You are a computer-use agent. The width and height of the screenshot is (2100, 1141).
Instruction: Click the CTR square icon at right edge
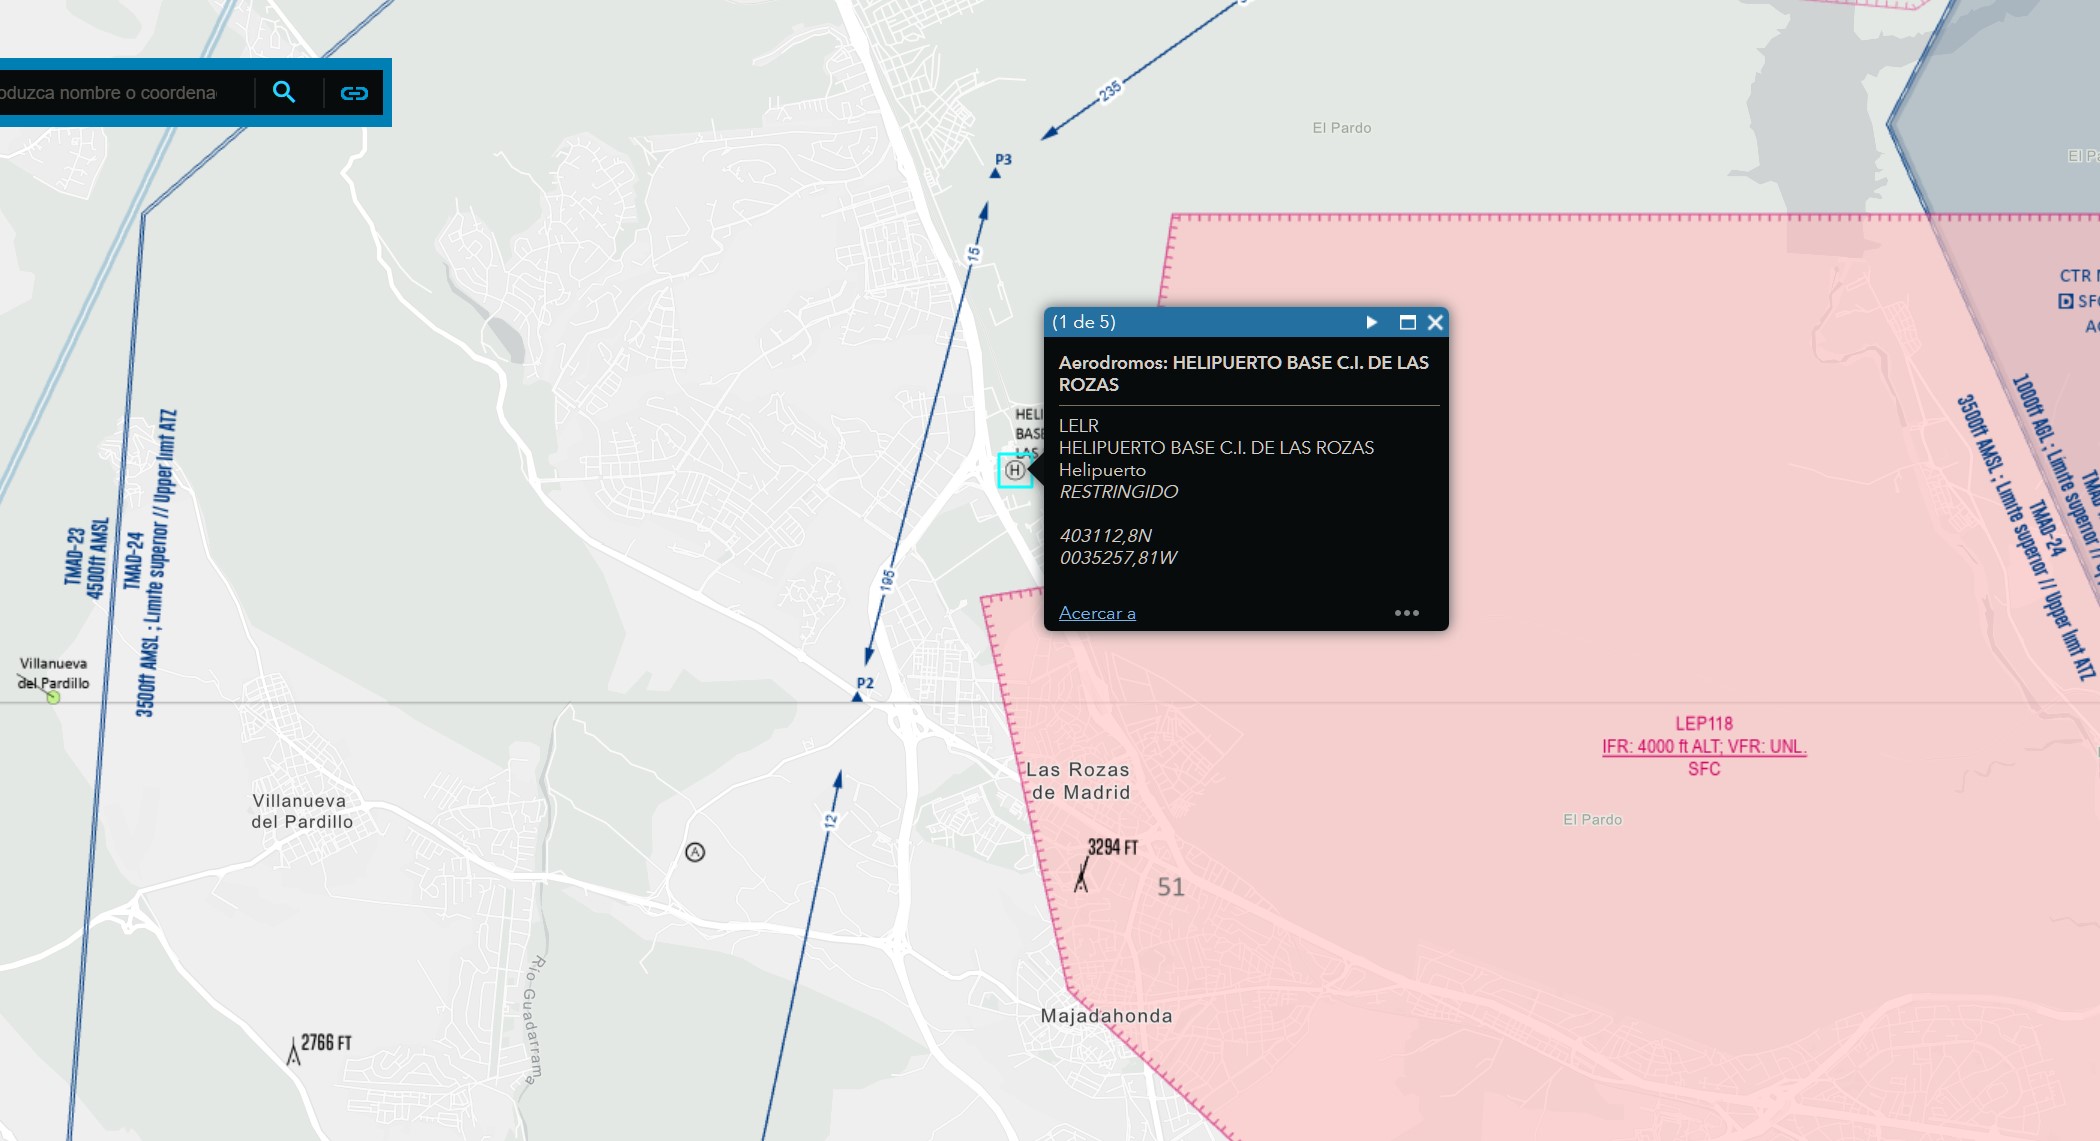click(x=2066, y=301)
